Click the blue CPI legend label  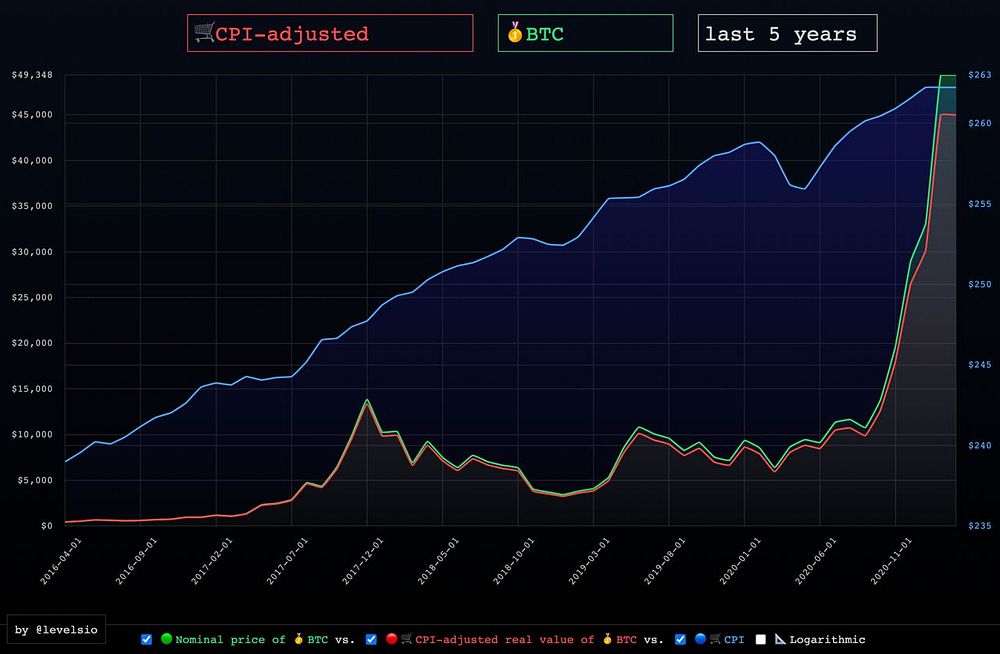(x=734, y=639)
